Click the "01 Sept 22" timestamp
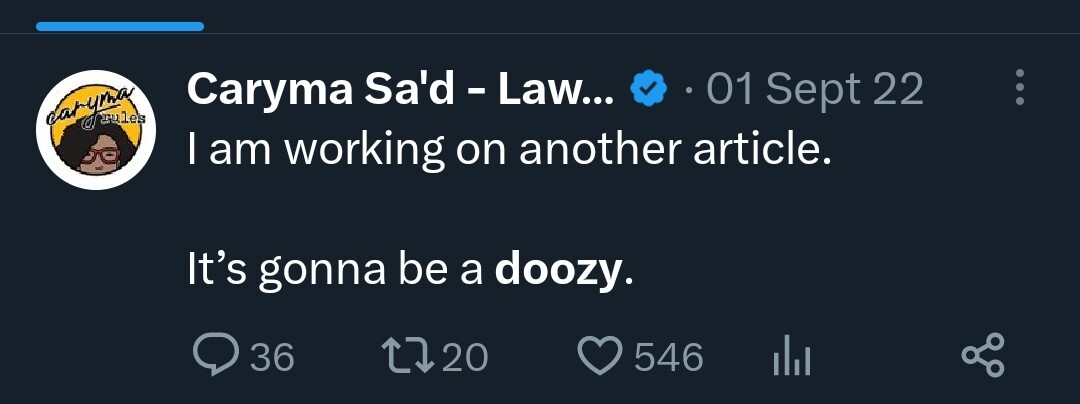The height and width of the screenshot is (404, 1080). click(815, 91)
